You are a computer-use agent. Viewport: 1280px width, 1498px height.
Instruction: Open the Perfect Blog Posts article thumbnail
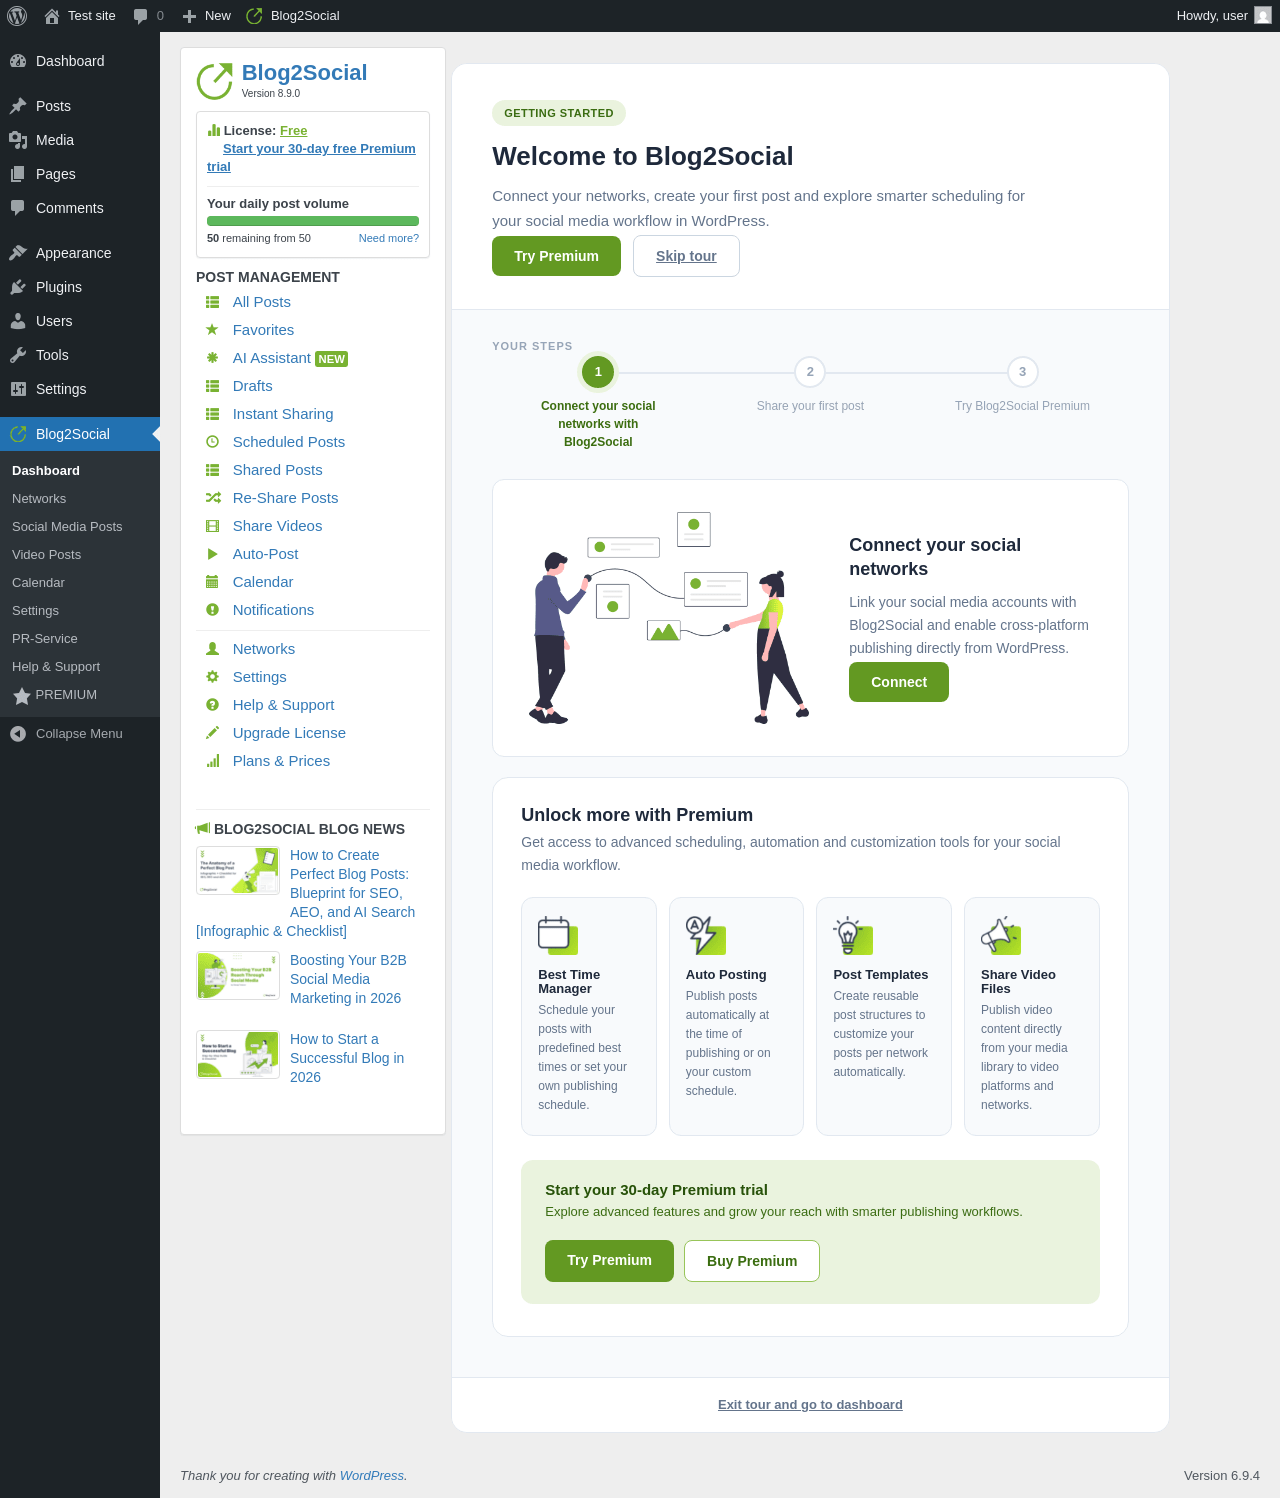click(238, 871)
